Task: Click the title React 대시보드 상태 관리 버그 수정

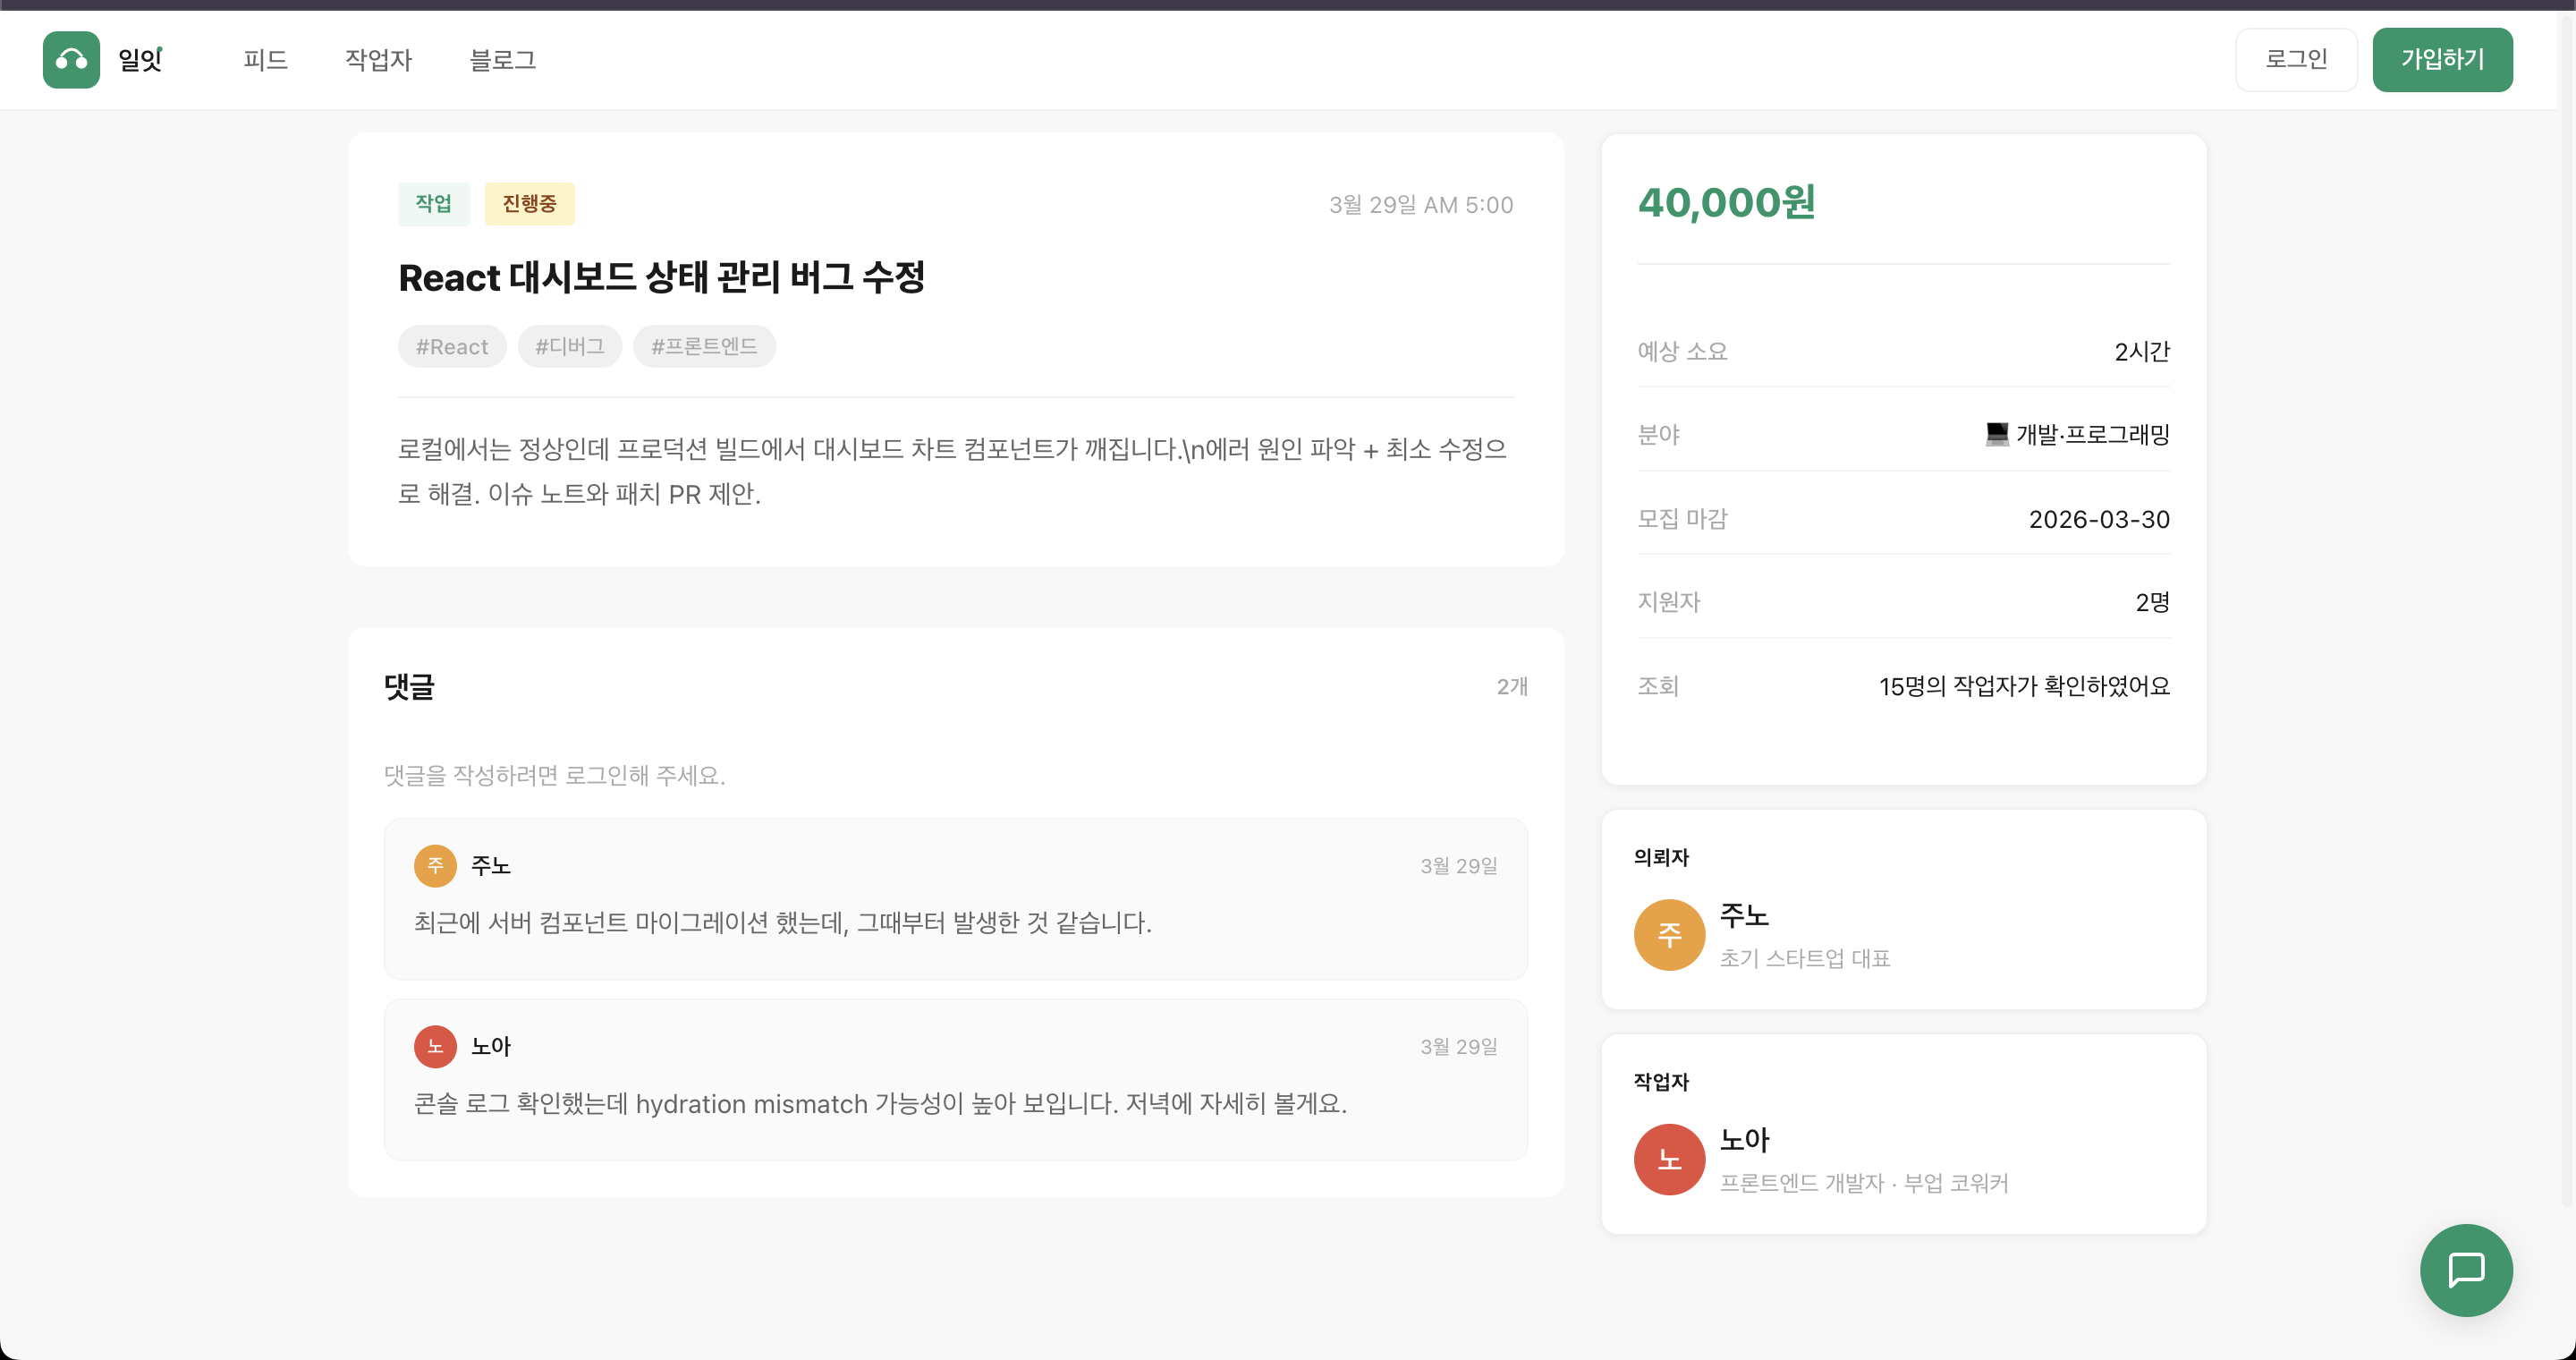Action: click(x=661, y=277)
